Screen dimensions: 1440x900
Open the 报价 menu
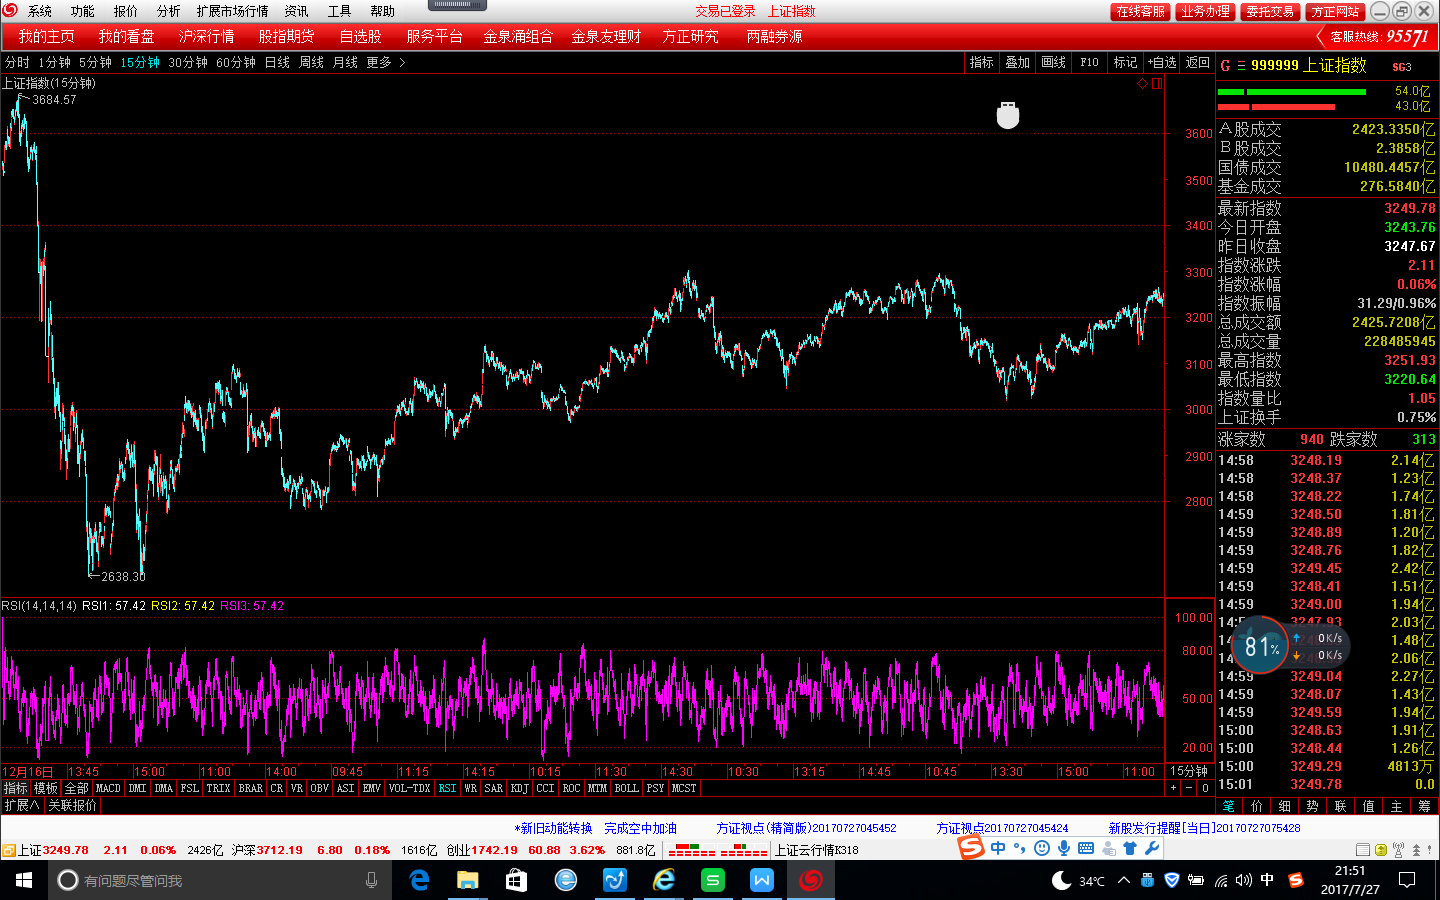click(x=126, y=11)
